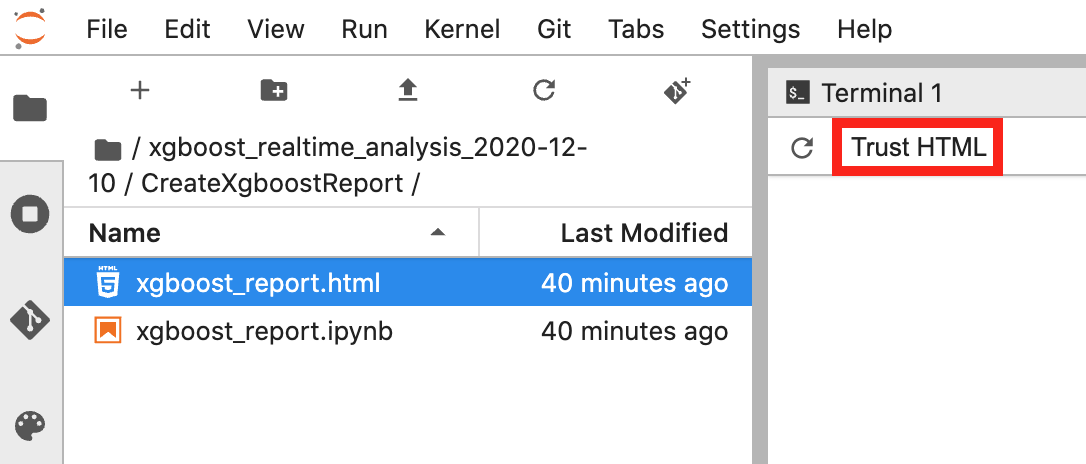This screenshot has width=1086, height=464.
Task: Sort files by Name column header
Action: [125, 233]
